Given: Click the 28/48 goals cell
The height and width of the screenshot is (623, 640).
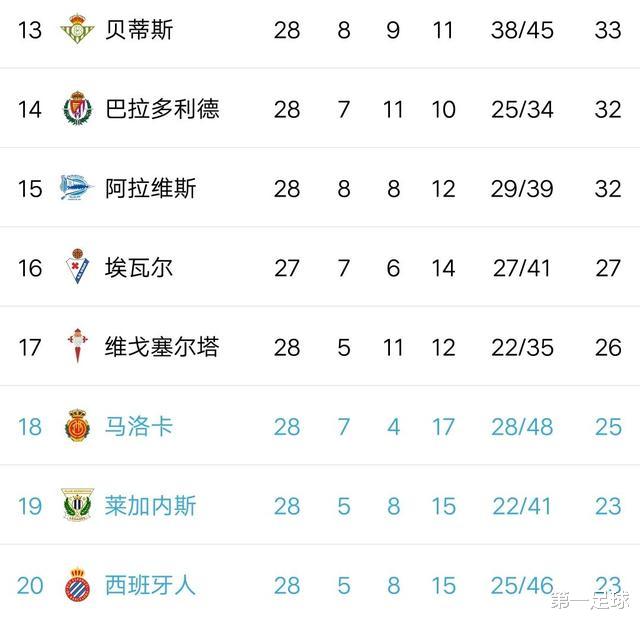Looking at the screenshot, I should pos(522,426).
